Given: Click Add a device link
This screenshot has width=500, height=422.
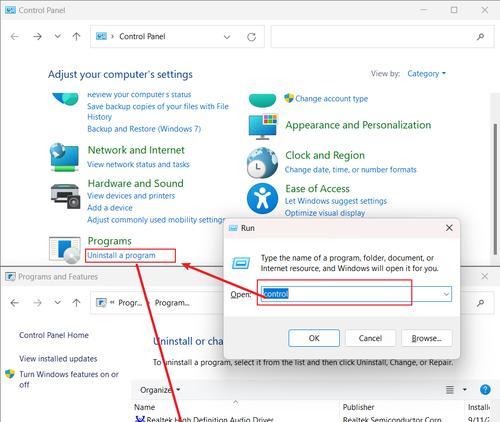Looking at the screenshot, I should coord(110,208).
